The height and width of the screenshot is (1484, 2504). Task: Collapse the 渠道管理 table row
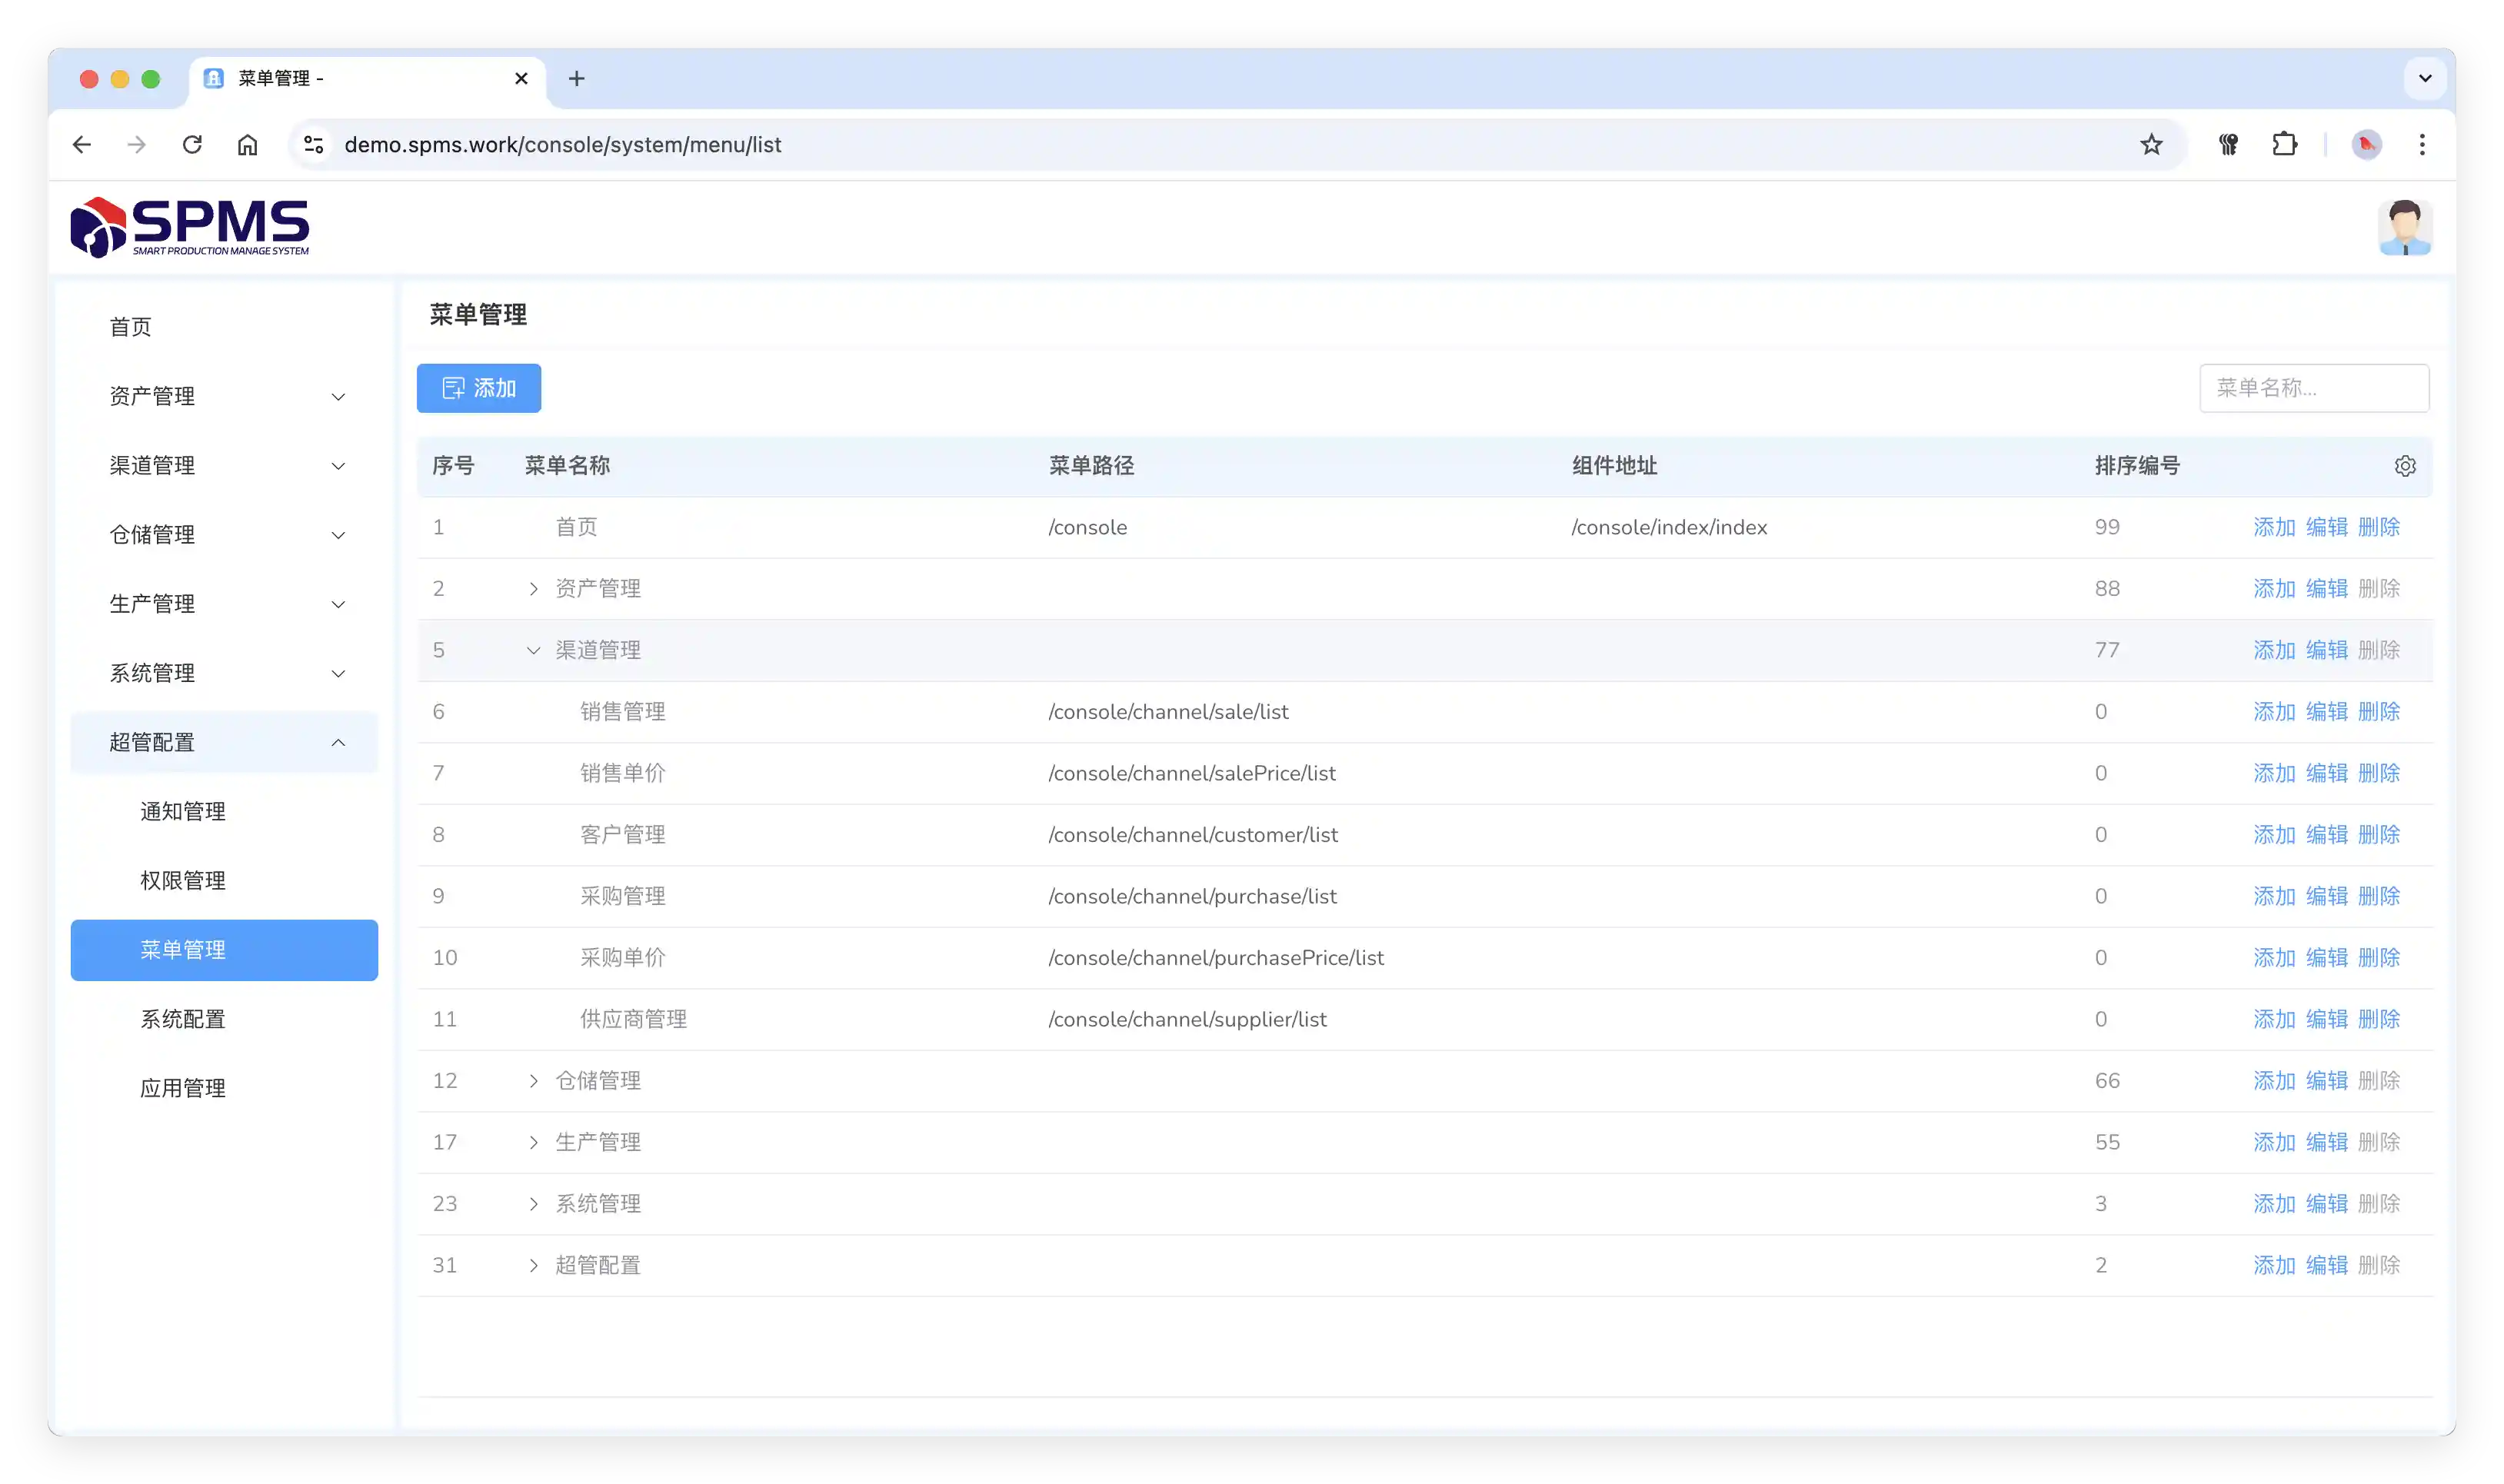pos(533,651)
